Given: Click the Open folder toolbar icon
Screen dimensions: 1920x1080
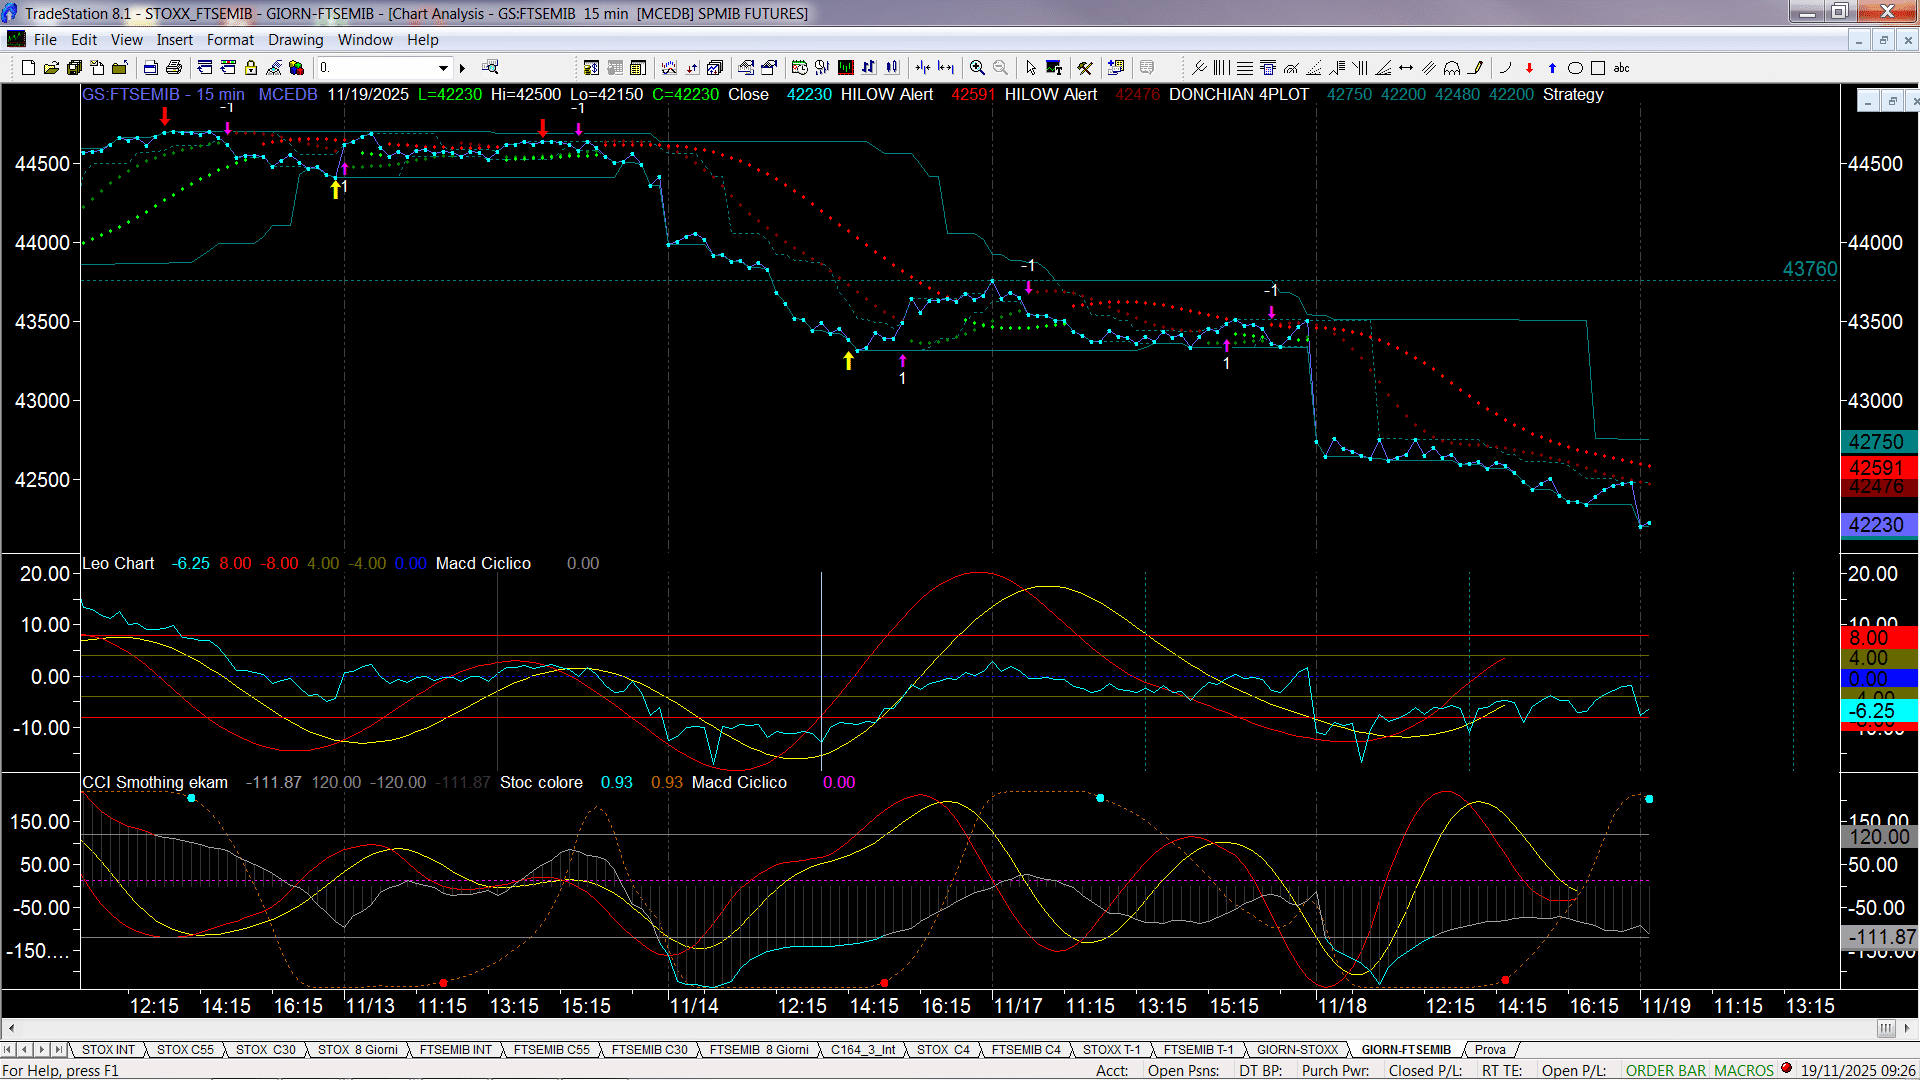Looking at the screenshot, I should click(x=51, y=68).
